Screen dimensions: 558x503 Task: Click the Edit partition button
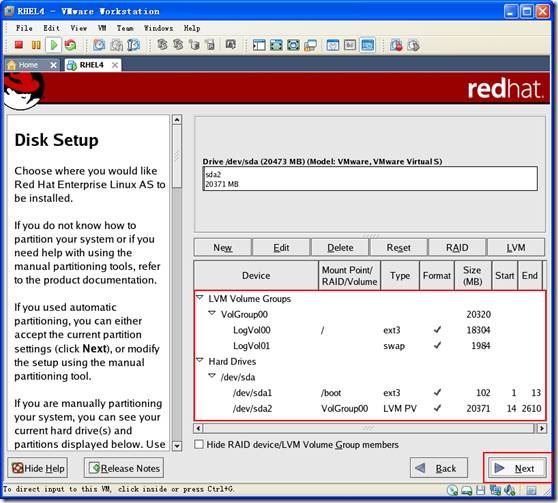(281, 247)
